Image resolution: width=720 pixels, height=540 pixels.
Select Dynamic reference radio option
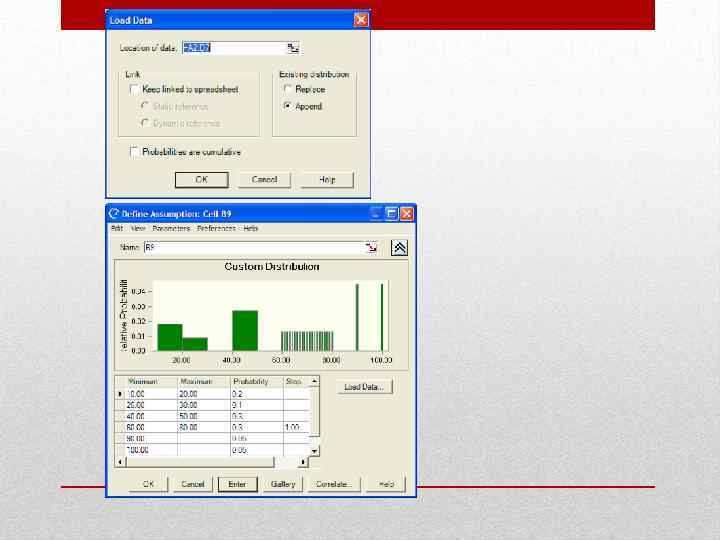pos(145,123)
